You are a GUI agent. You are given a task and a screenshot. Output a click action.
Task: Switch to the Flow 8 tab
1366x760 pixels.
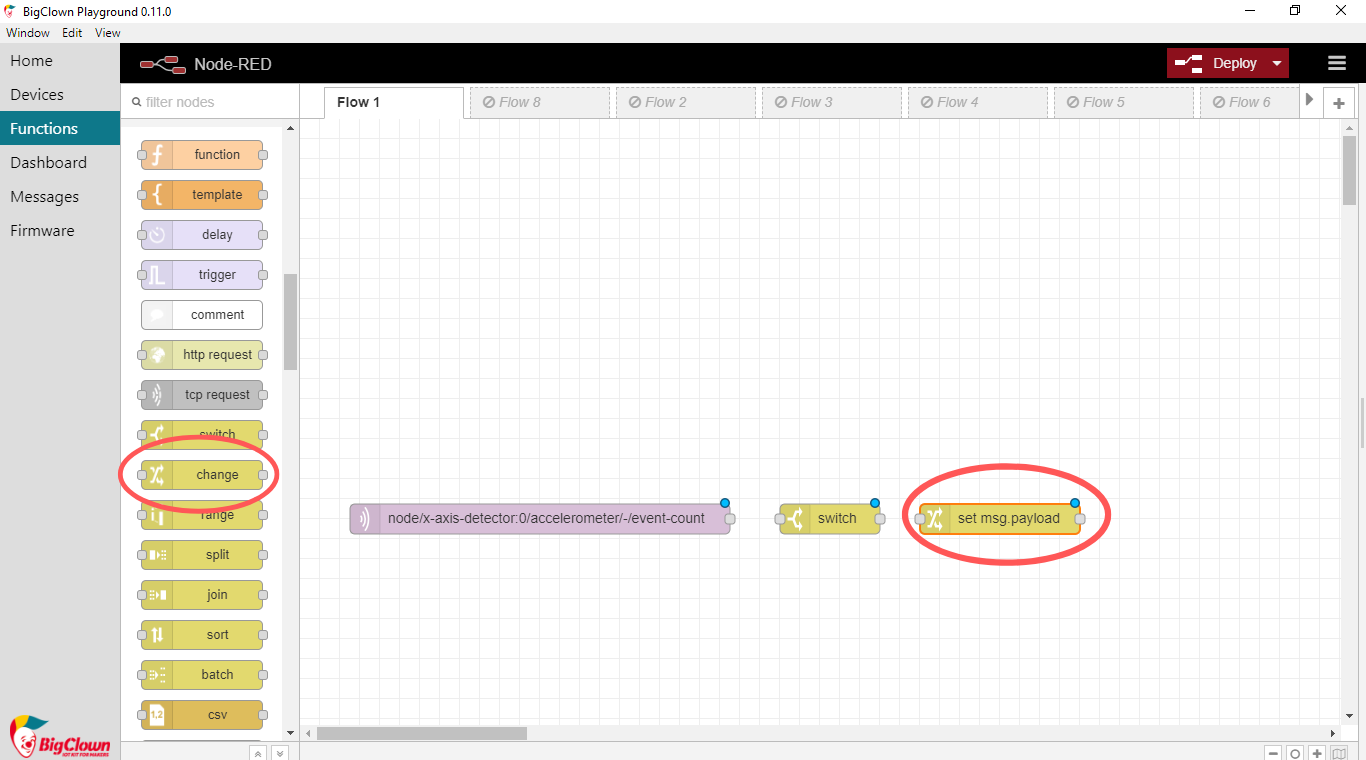coord(540,102)
